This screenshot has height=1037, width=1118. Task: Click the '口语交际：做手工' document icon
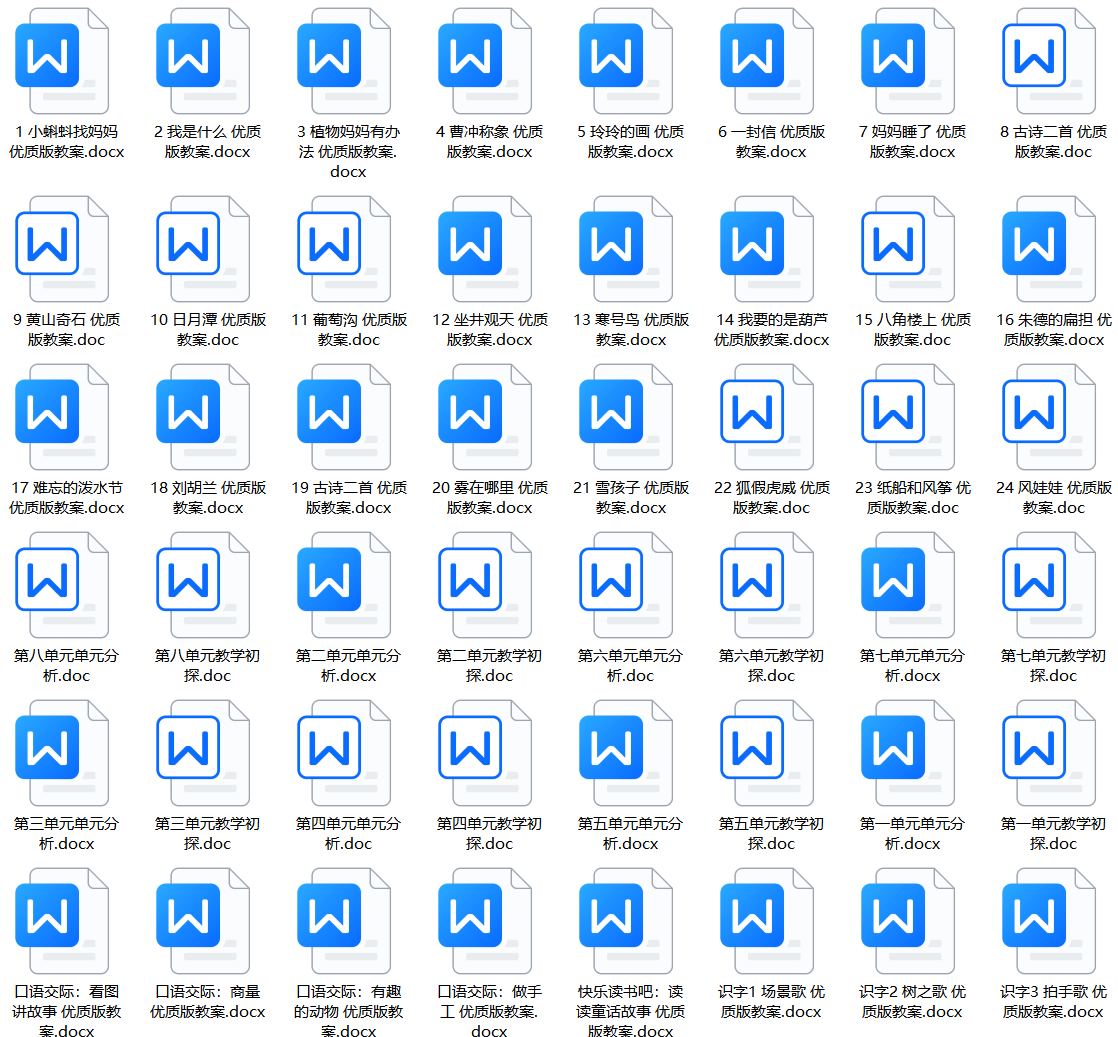pyautogui.click(x=486, y=921)
